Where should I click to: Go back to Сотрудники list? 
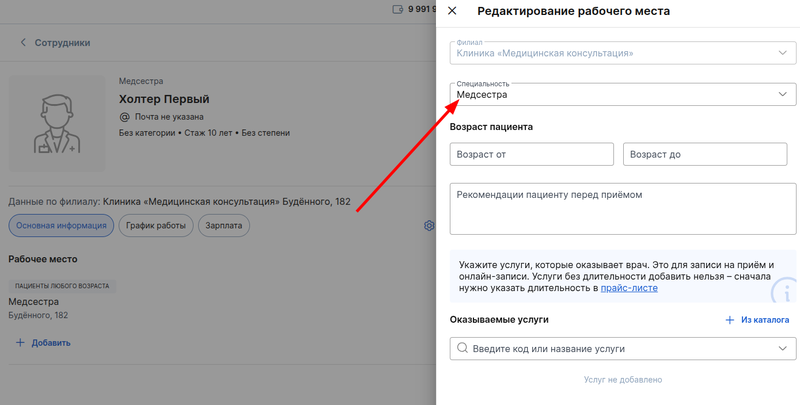(62, 43)
